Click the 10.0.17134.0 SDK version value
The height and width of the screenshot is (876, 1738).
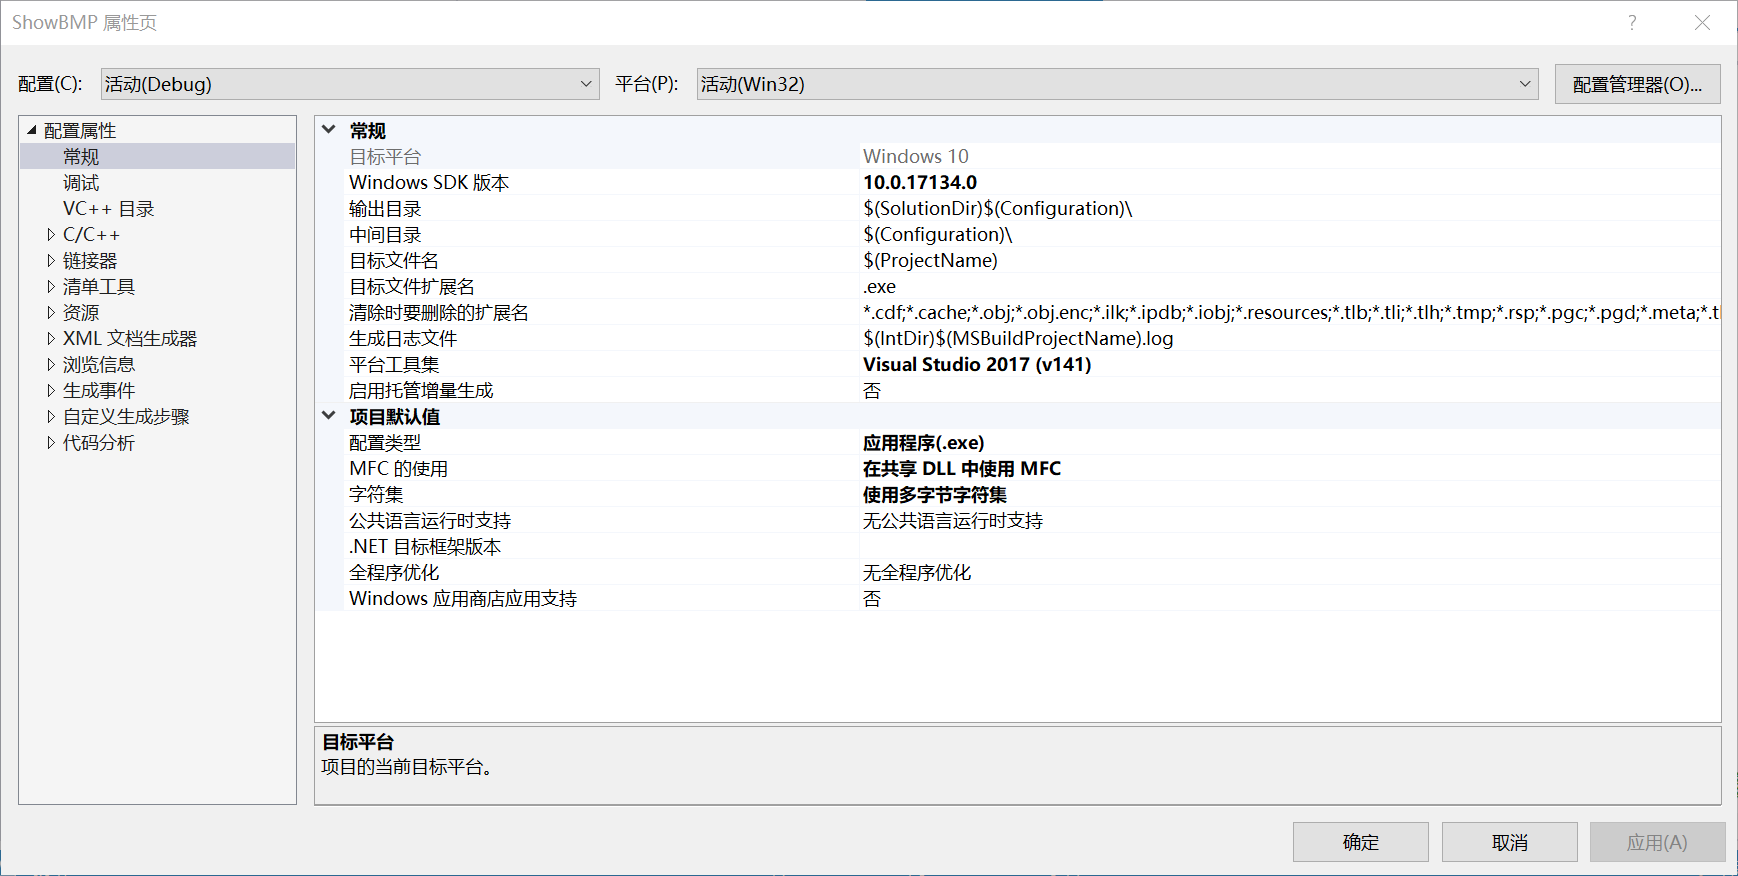point(920,182)
